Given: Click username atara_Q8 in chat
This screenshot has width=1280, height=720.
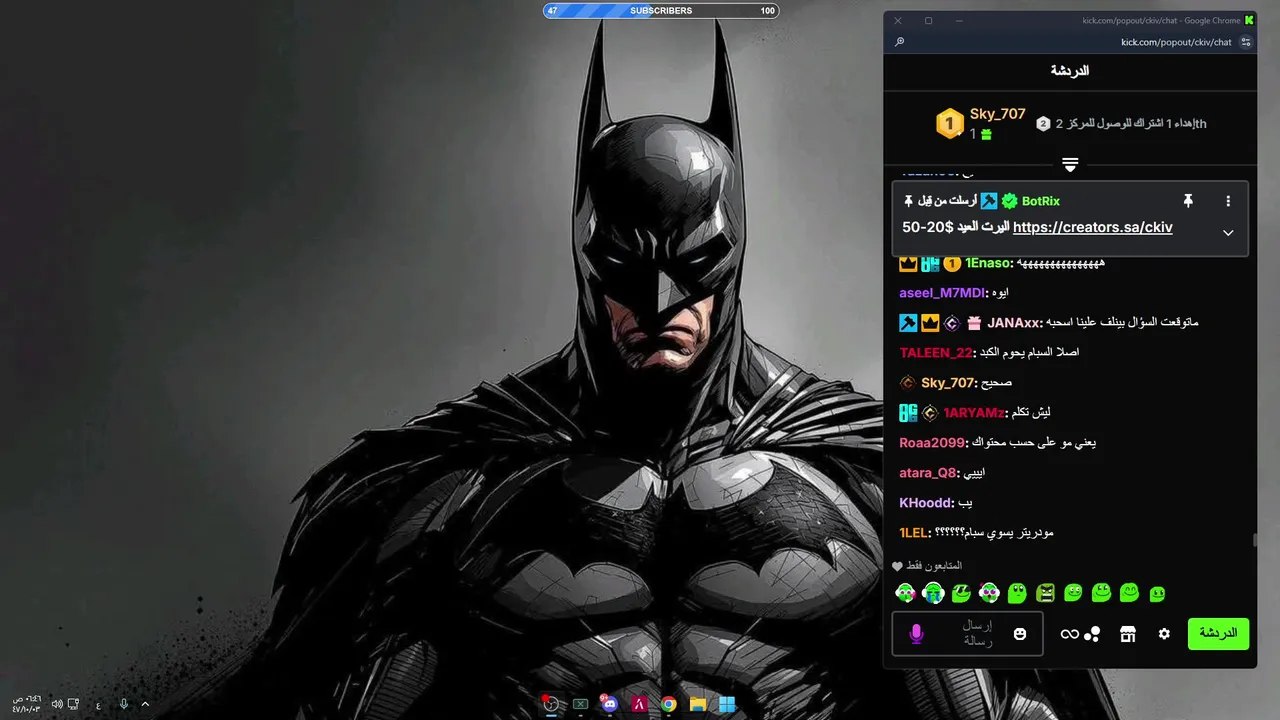Looking at the screenshot, I should 928,473.
